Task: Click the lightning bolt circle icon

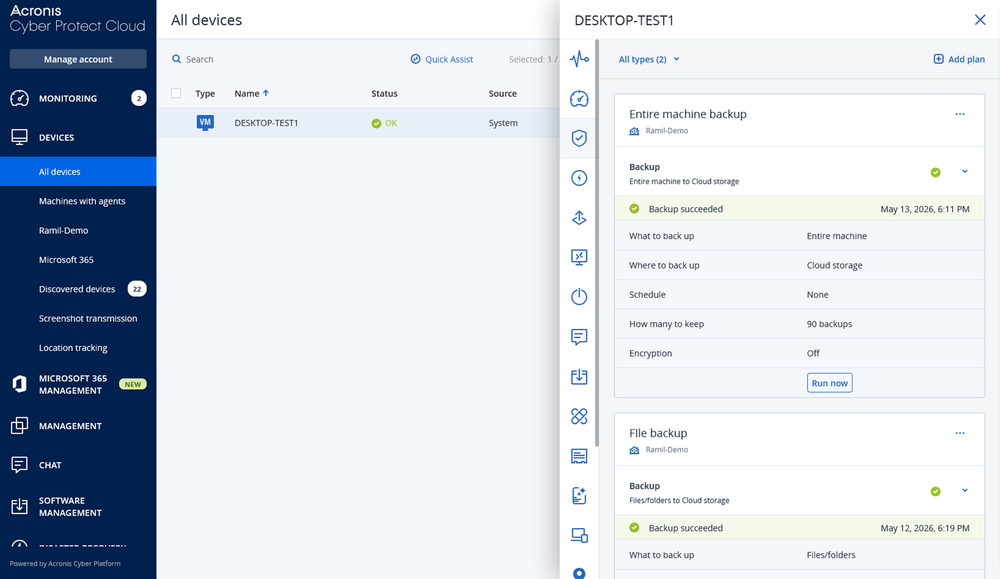Action: [579, 178]
